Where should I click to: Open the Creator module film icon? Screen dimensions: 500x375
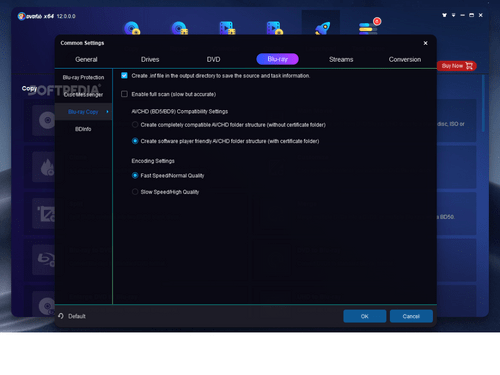pyautogui.click(x=274, y=28)
